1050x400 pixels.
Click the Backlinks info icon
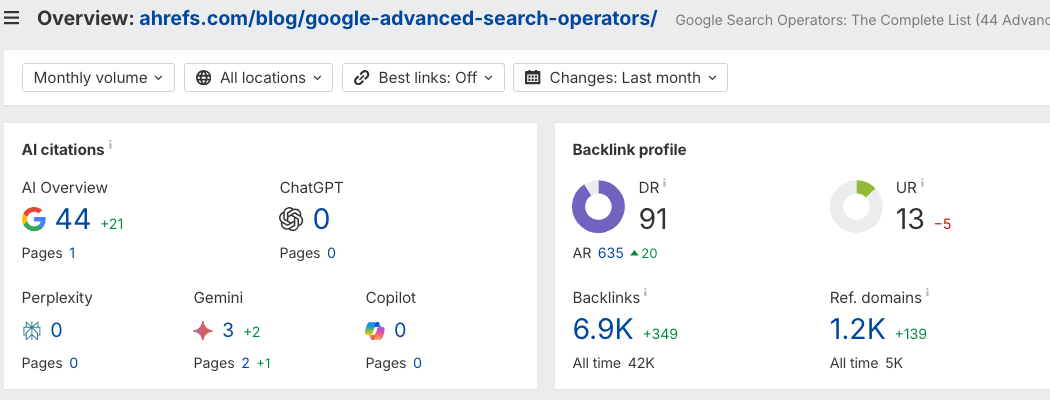coord(645,293)
